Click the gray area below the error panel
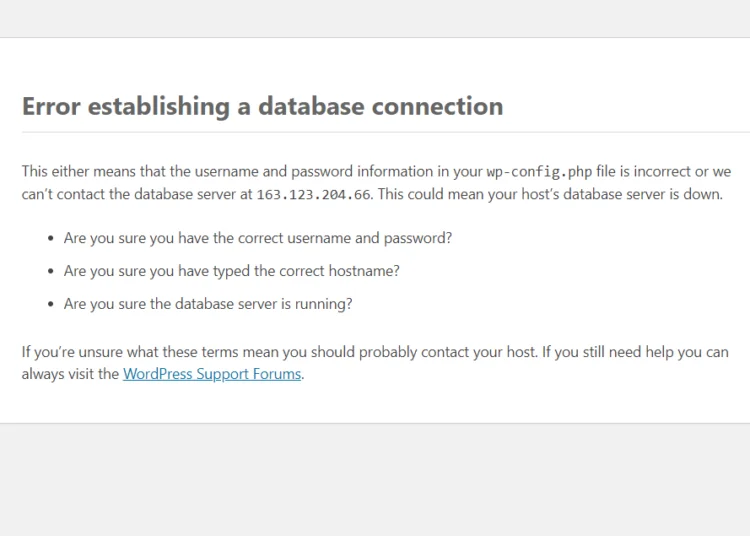750x536 pixels. point(375,480)
